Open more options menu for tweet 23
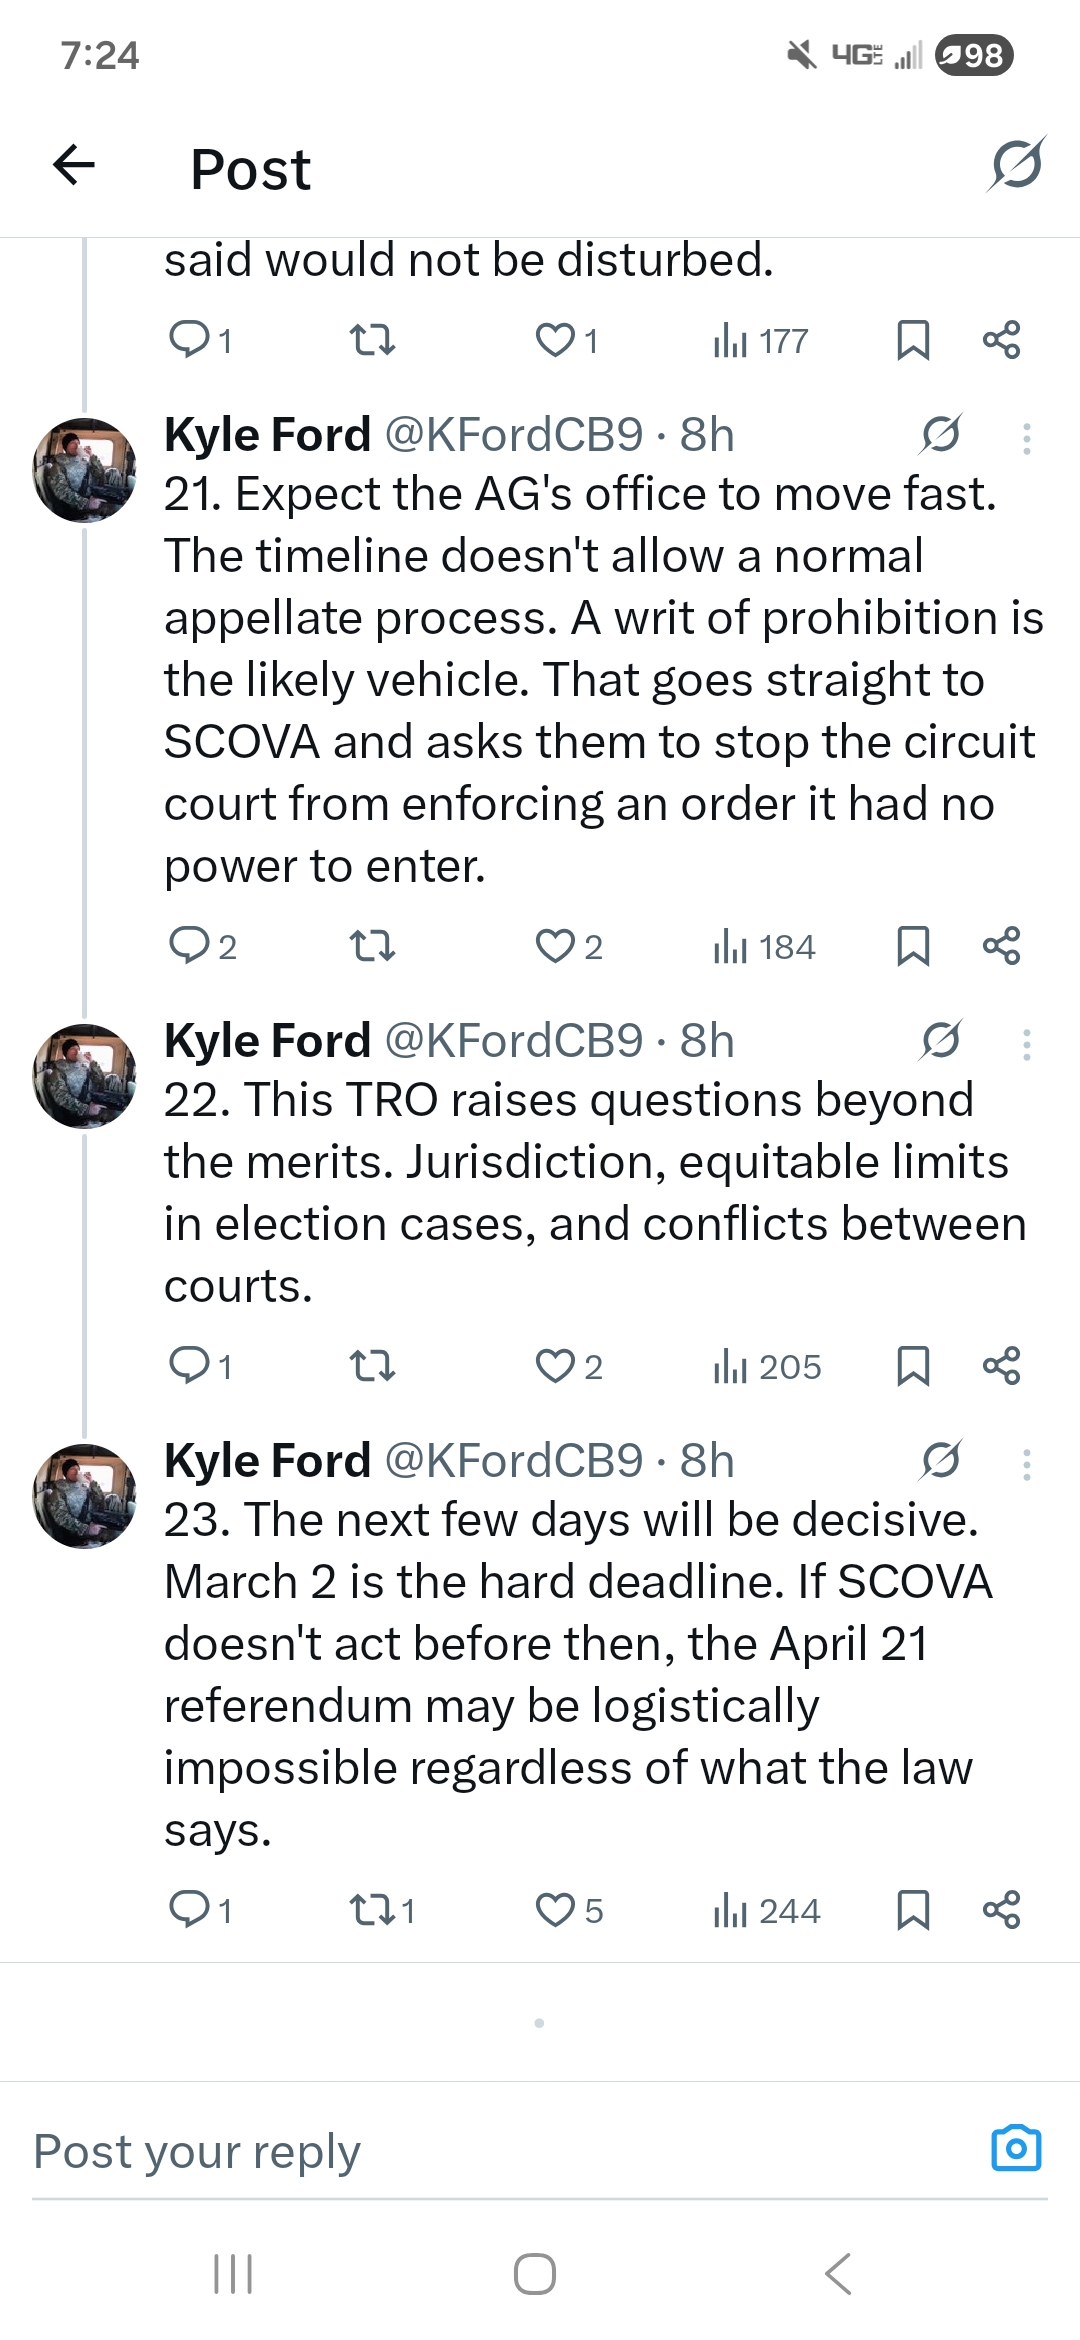Image resolution: width=1080 pixels, height=2340 pixels. pos(1026,1464)
